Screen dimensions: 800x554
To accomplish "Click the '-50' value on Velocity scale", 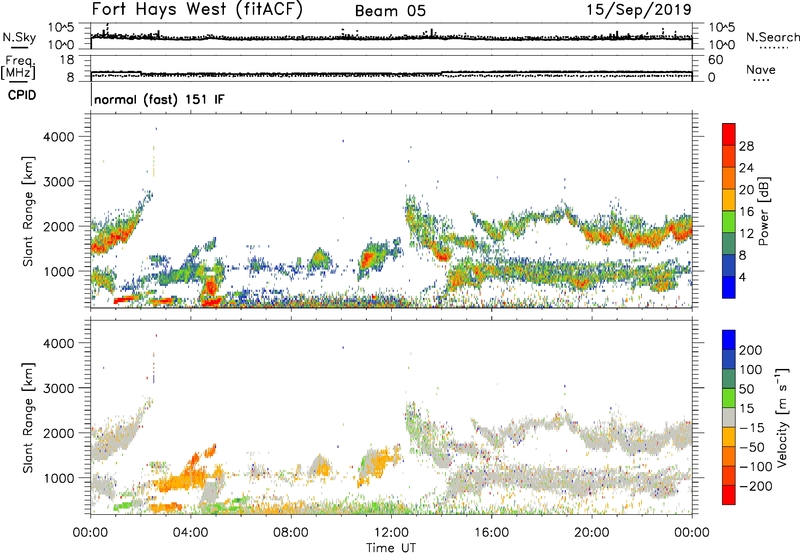I will point(752,447).
